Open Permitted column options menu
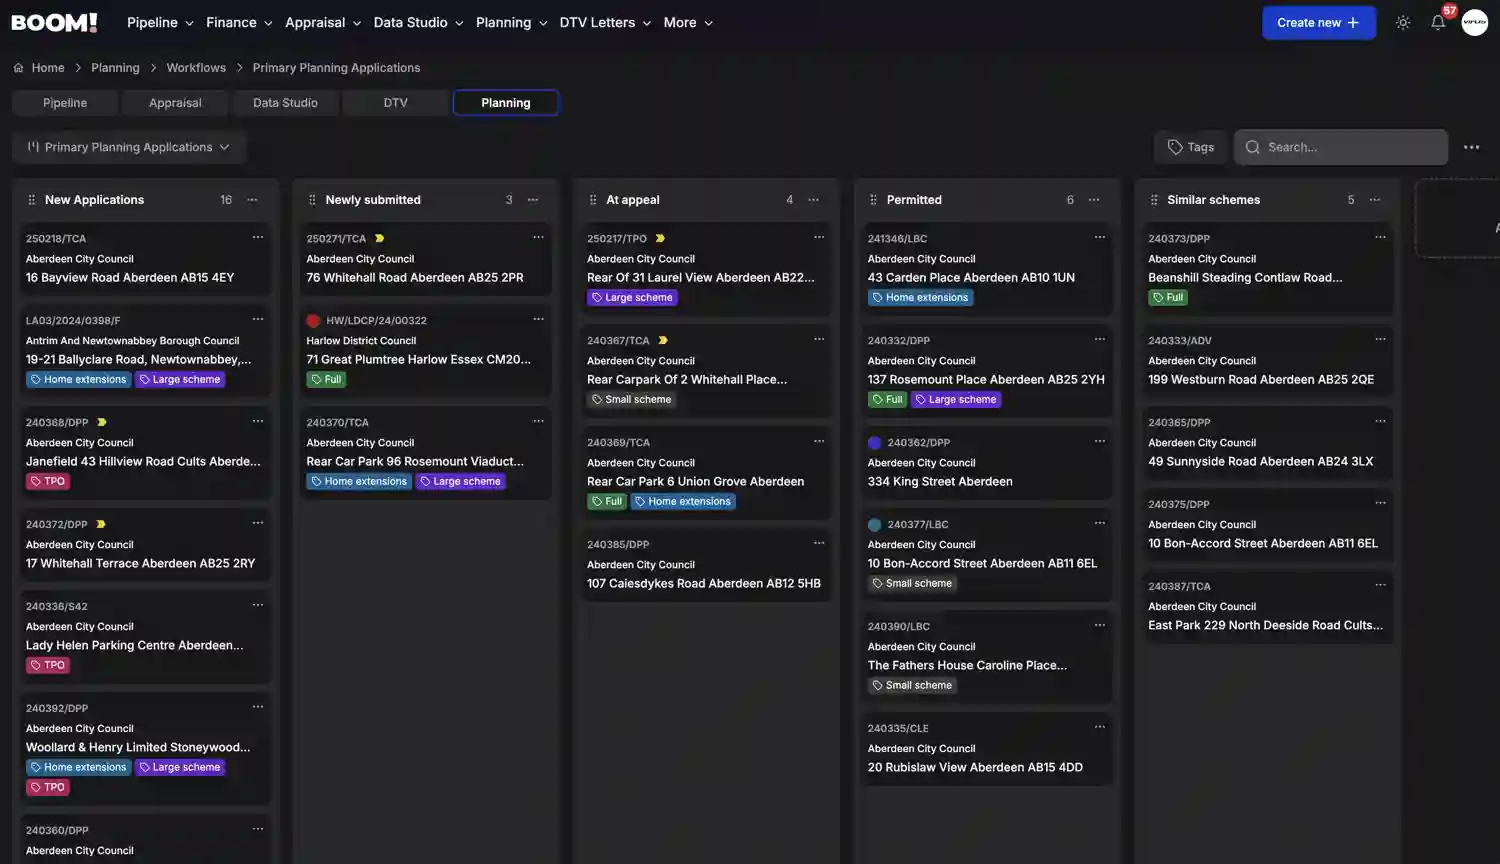 [1094, 200]
